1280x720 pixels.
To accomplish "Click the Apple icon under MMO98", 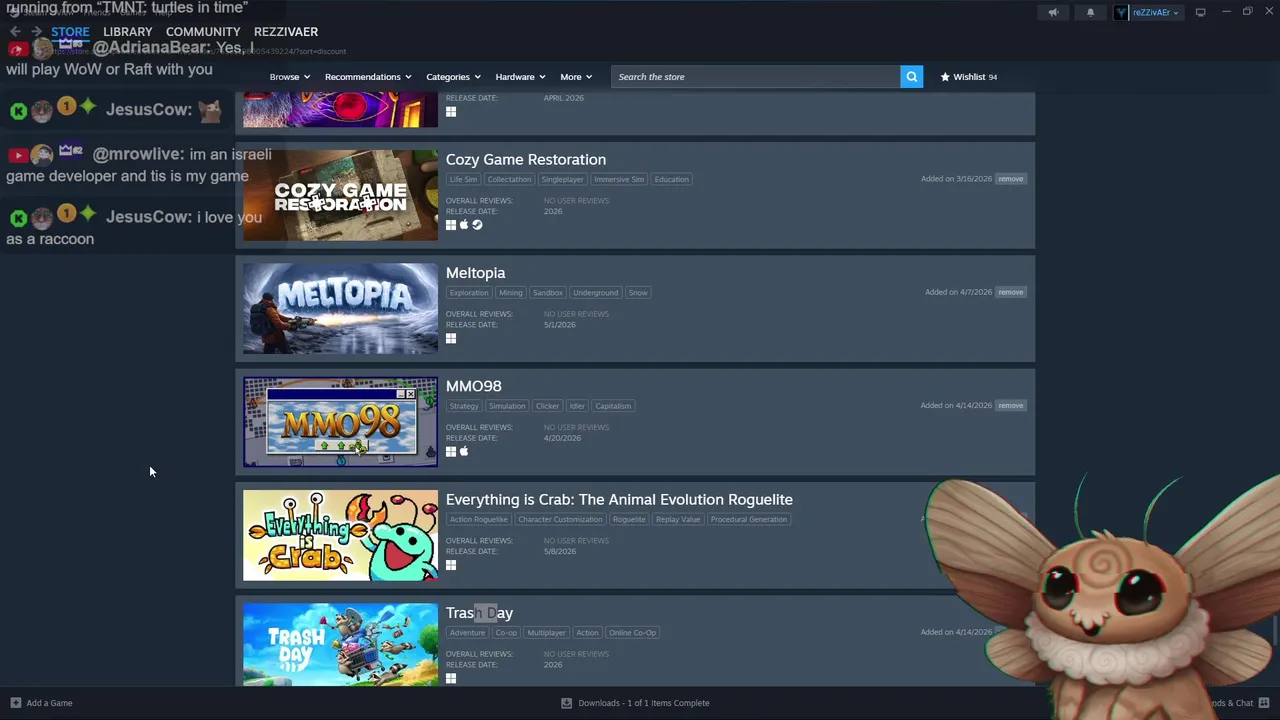I will 464,452.
